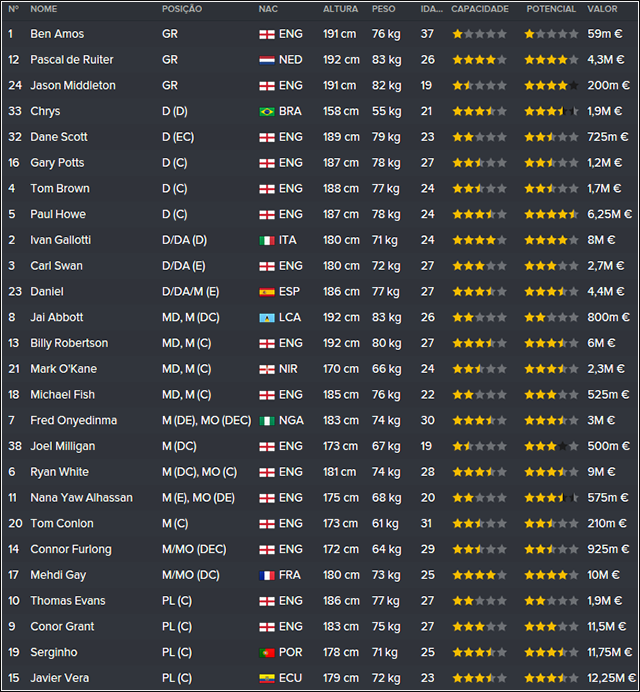Viewport: 640px width, 692px height.
Task: Sort the list by POSIÇÃO column header
Action: click(x=182, y=9)
